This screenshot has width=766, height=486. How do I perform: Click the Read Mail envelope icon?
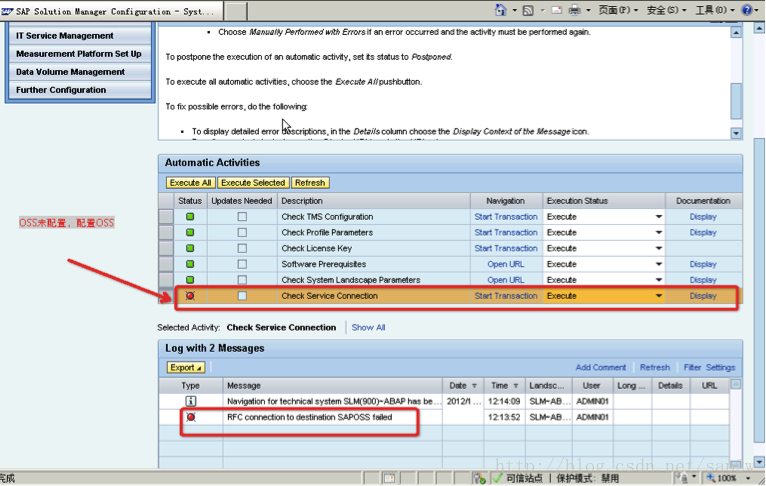pos(556,10)
